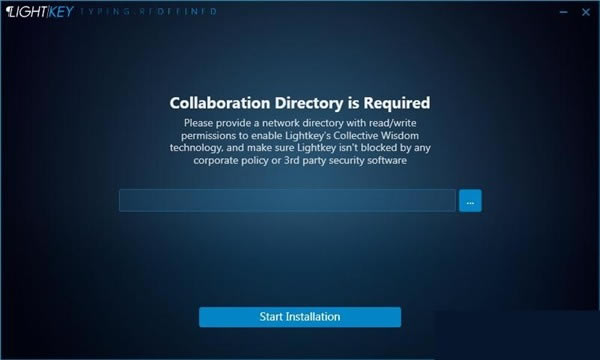Open folder browser with the ellipsis button
The image size is (600, 360).
coord(470,200)
